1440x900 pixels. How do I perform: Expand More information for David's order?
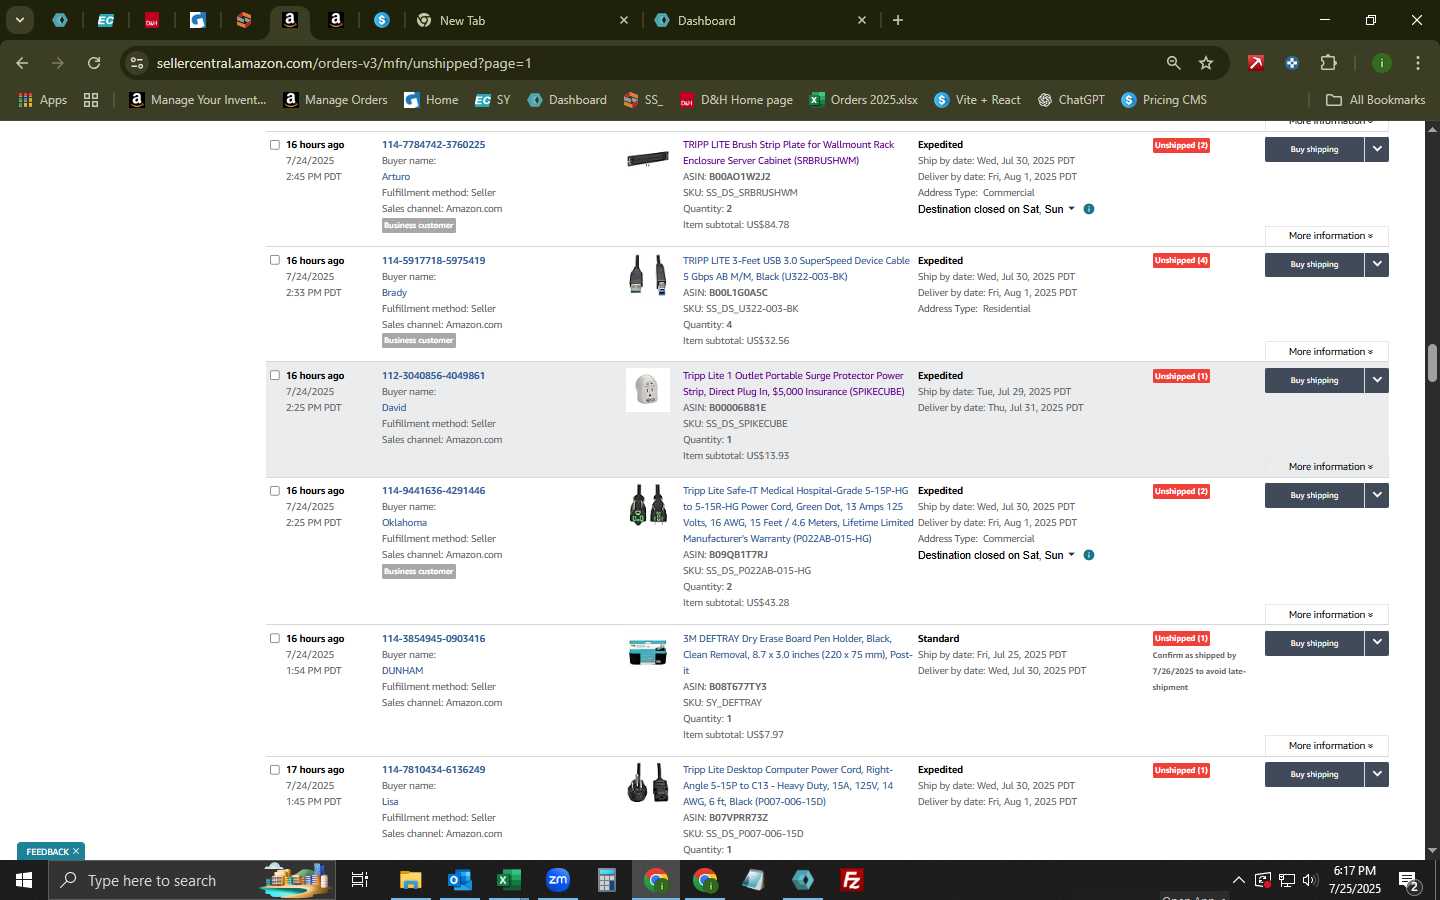click(x=1326, y=467)
